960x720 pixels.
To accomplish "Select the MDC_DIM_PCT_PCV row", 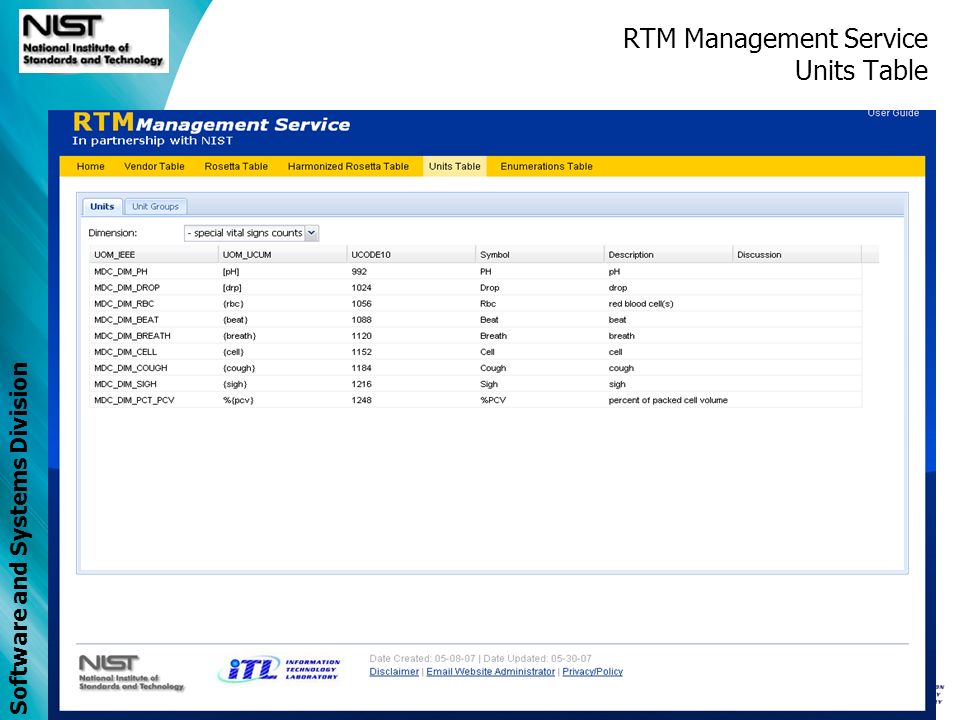I will coord(476,400).
